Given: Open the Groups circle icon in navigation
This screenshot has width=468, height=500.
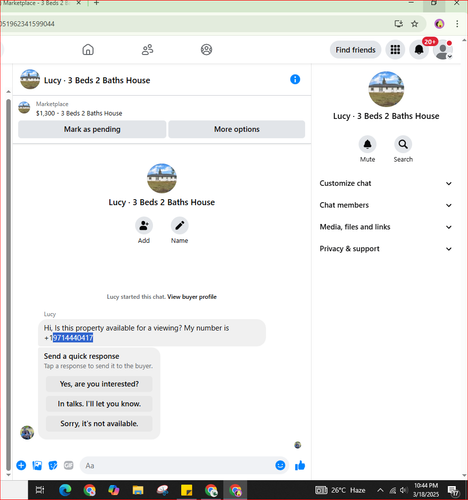Looking at the screenshot, I should [206, 50].
